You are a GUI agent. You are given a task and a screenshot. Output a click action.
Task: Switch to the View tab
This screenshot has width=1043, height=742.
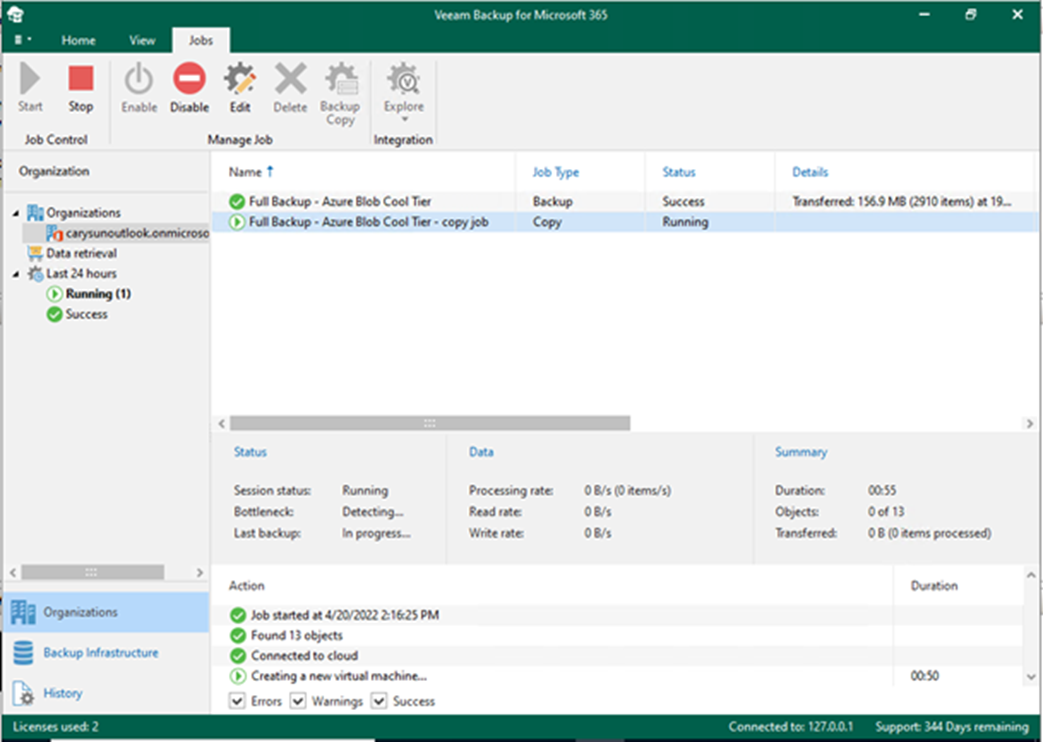[x=142, y=40]
